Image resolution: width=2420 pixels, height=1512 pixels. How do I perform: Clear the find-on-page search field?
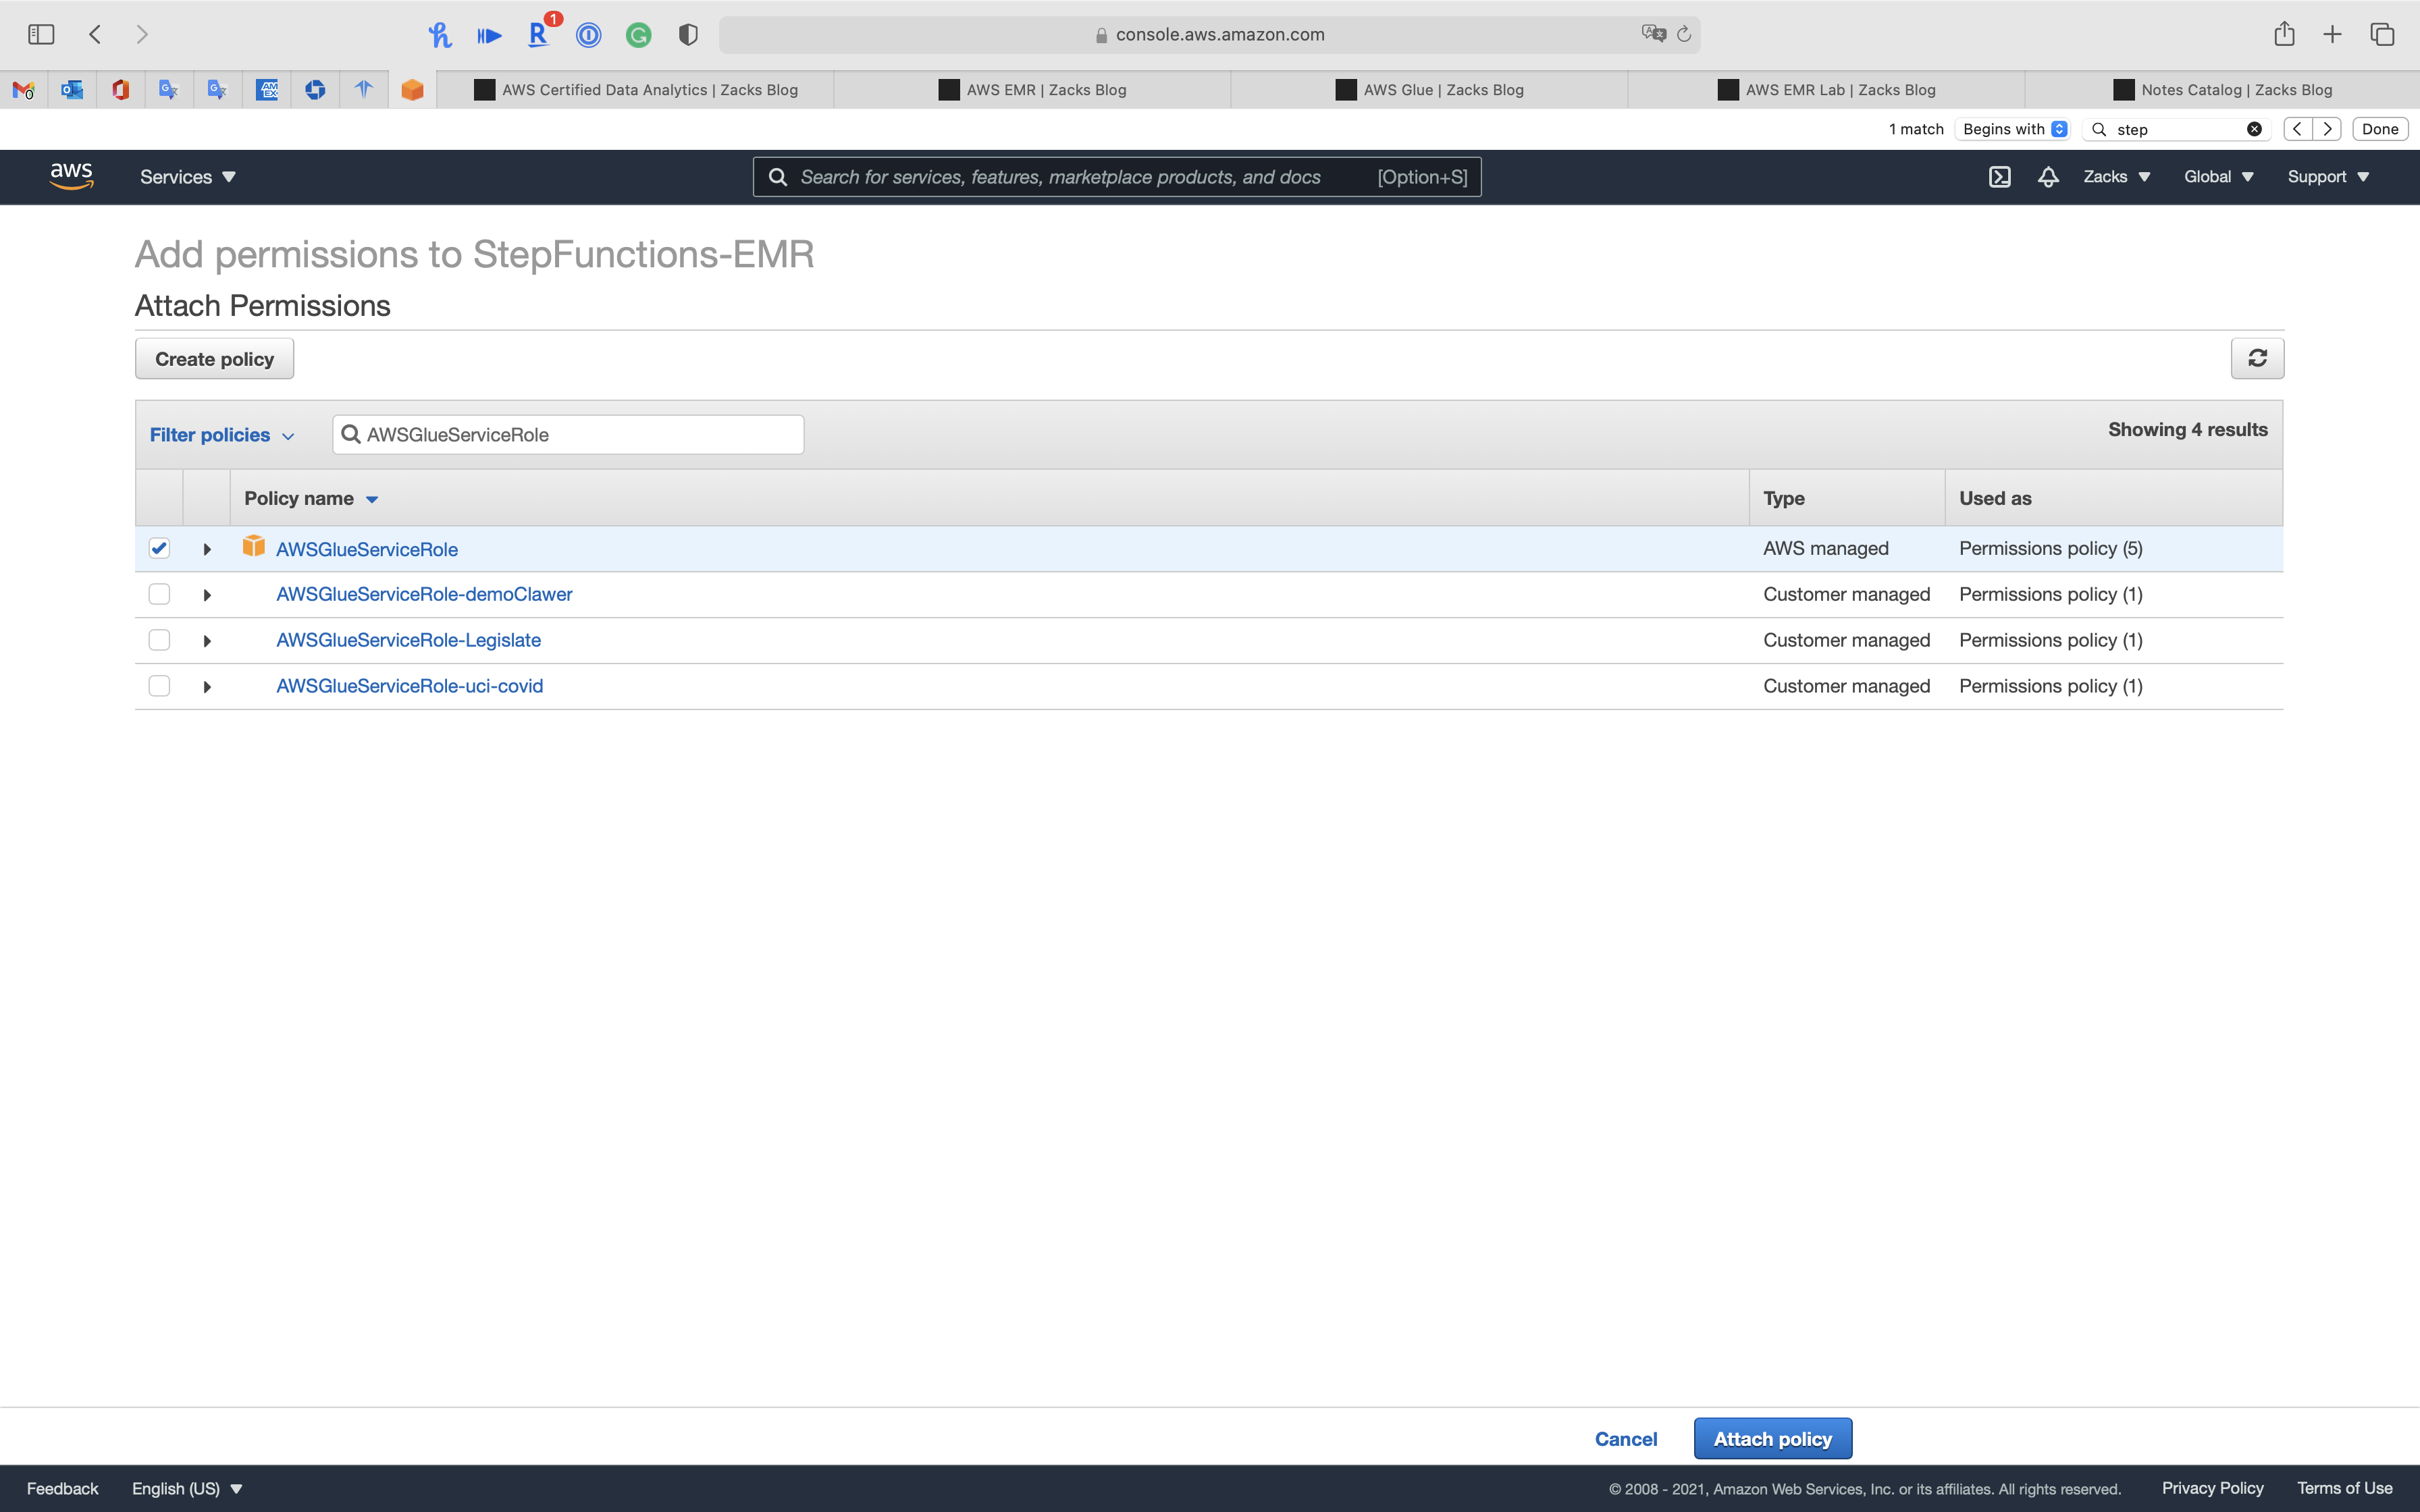pos(2254,129)
